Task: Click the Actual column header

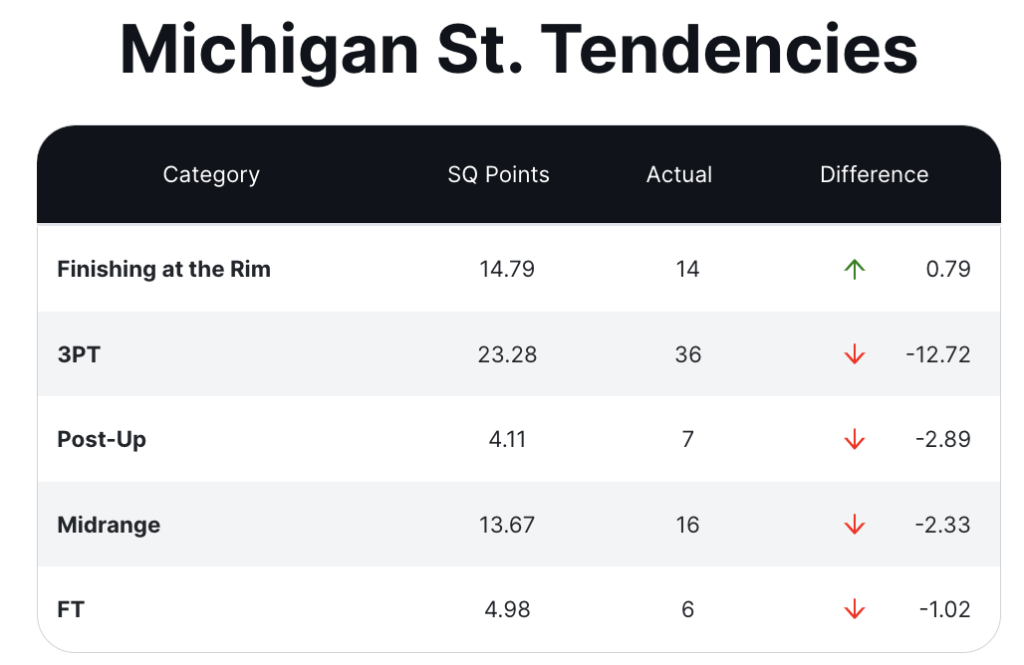Action: coord(679,175)
